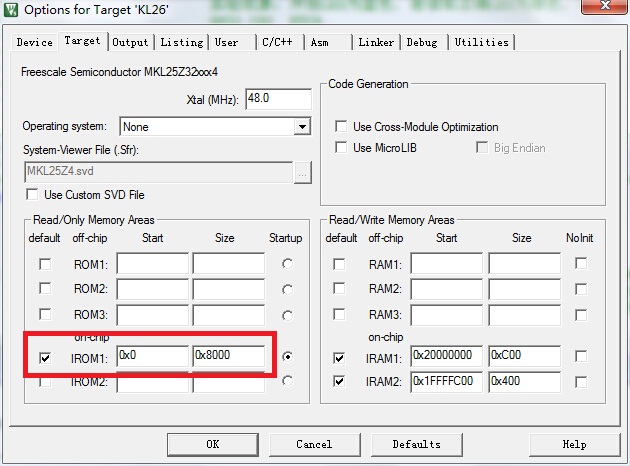Uncheck the IRAM2 default checkbox
The height and width of the screenshot is (466, 630).
(339, 381)
